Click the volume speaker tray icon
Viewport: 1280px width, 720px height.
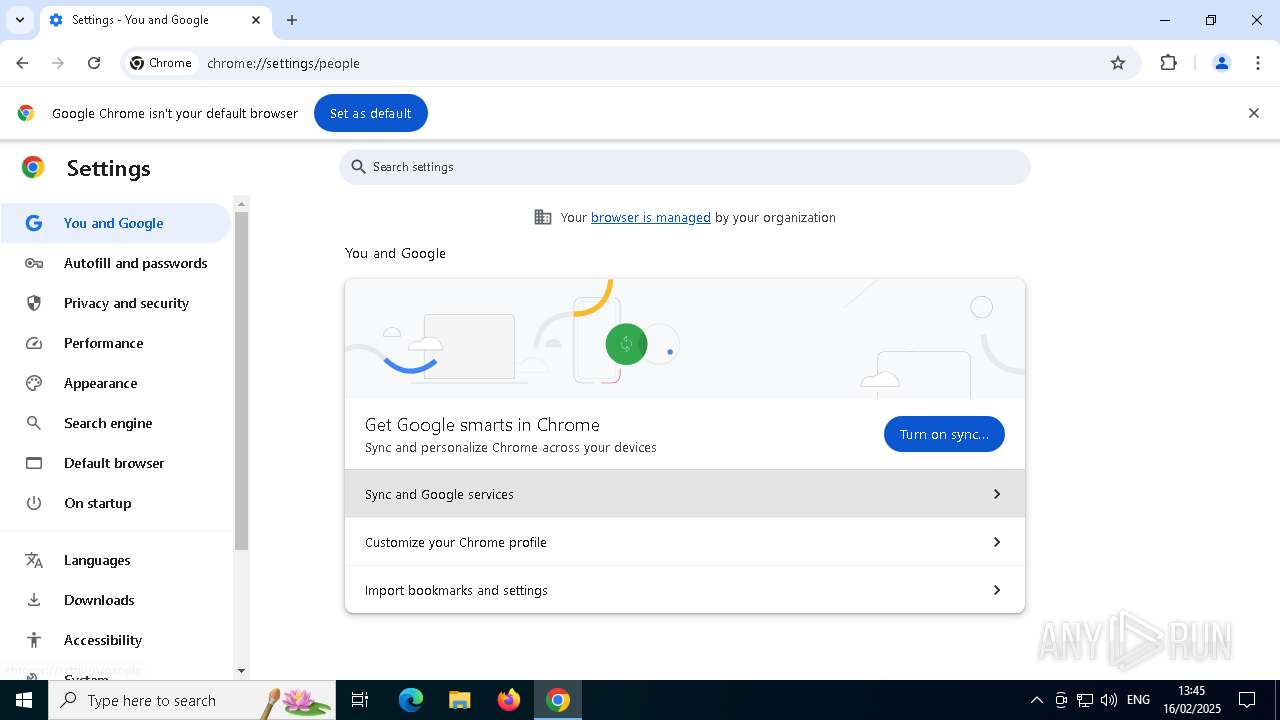1108,700
